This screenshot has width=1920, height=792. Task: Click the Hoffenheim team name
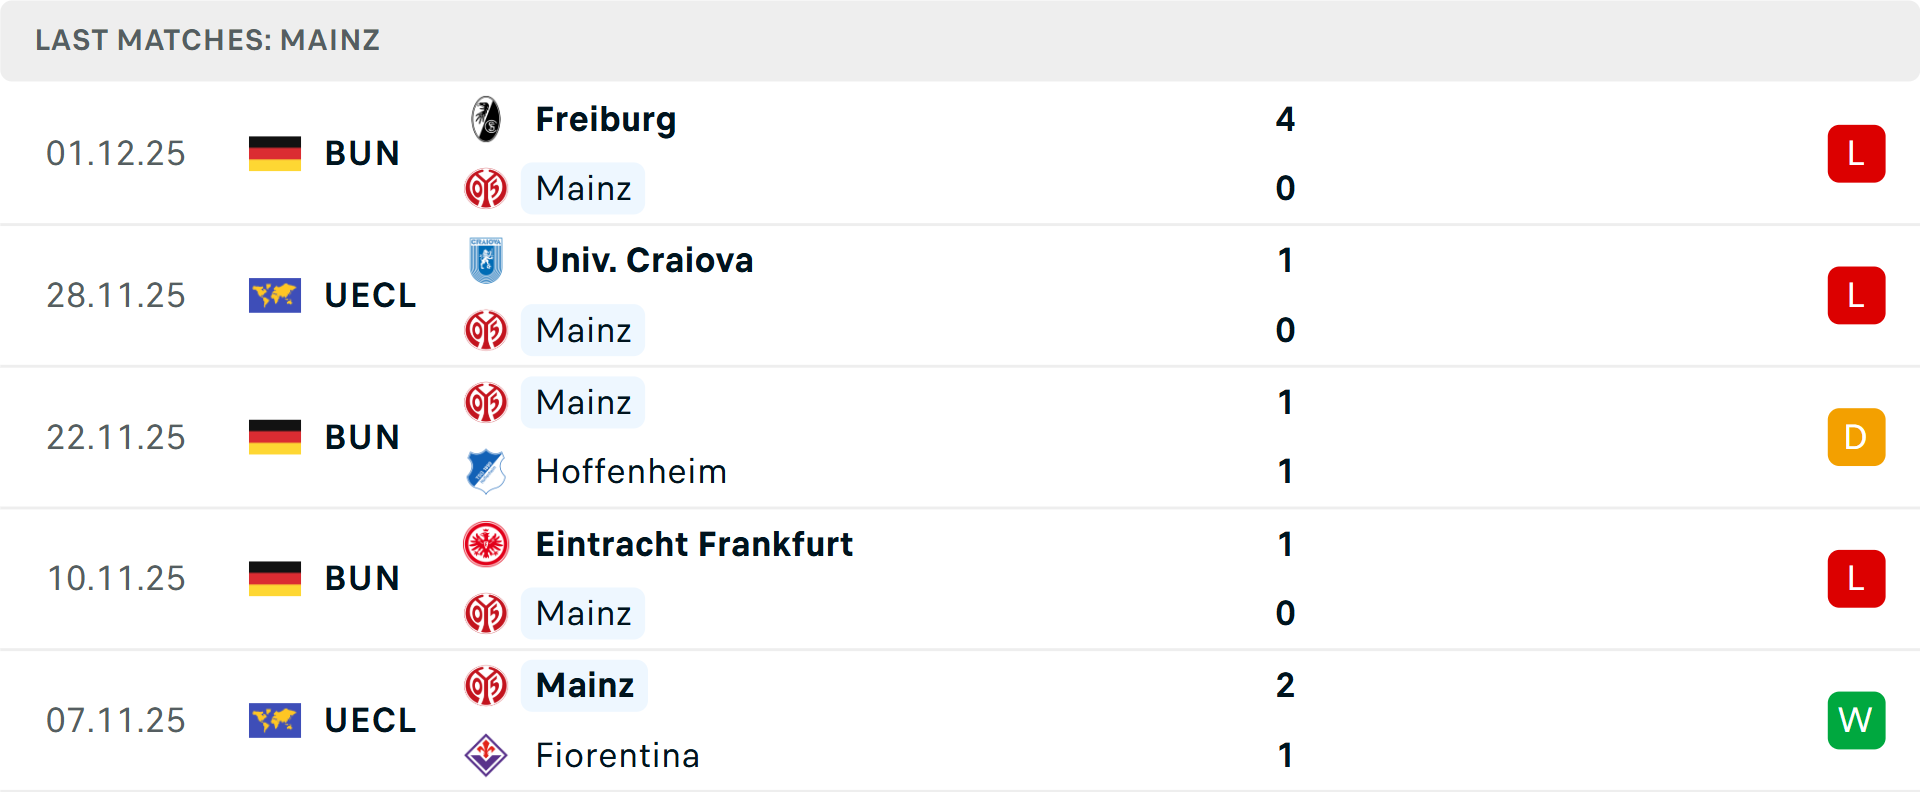coord(630,471)
